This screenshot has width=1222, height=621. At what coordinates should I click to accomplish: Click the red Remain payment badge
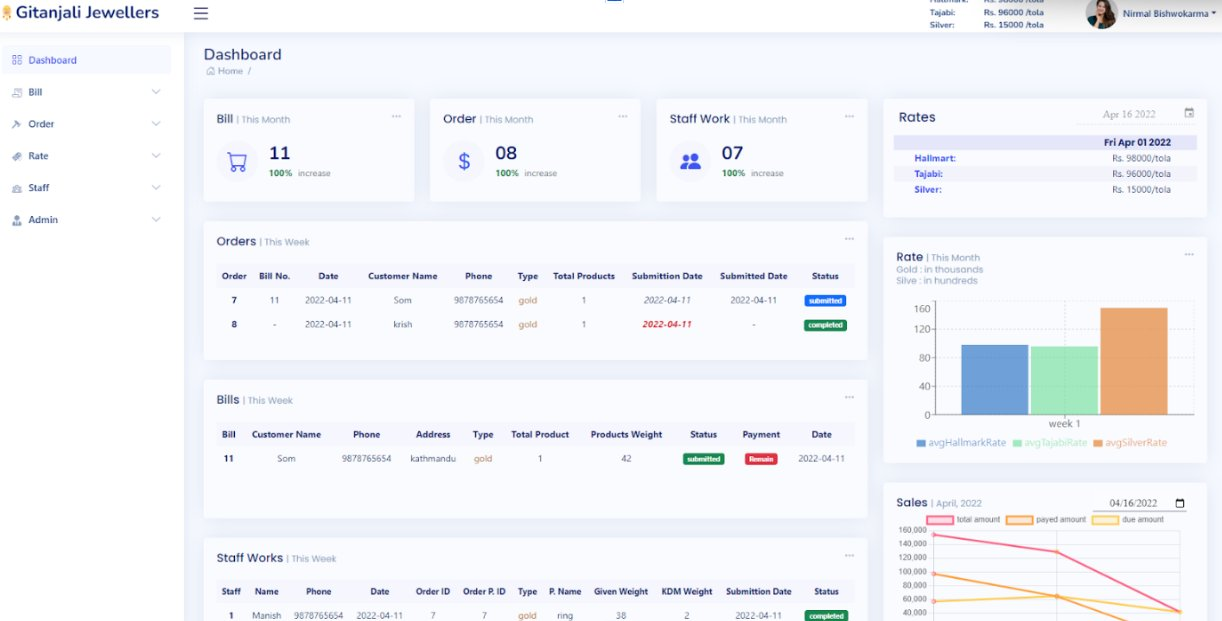click(x=761, y=459)
